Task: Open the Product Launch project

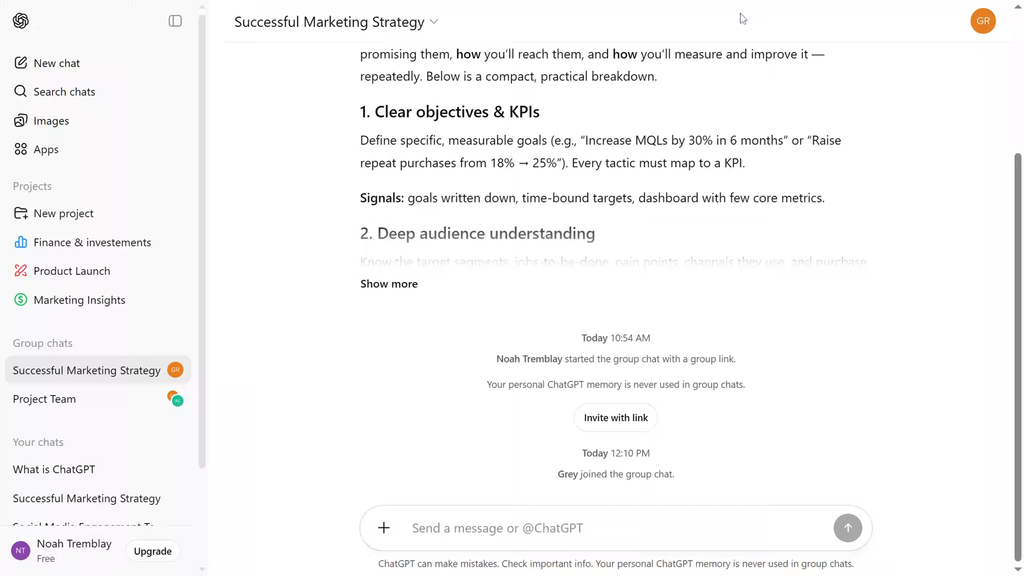Action: [71, 271]
